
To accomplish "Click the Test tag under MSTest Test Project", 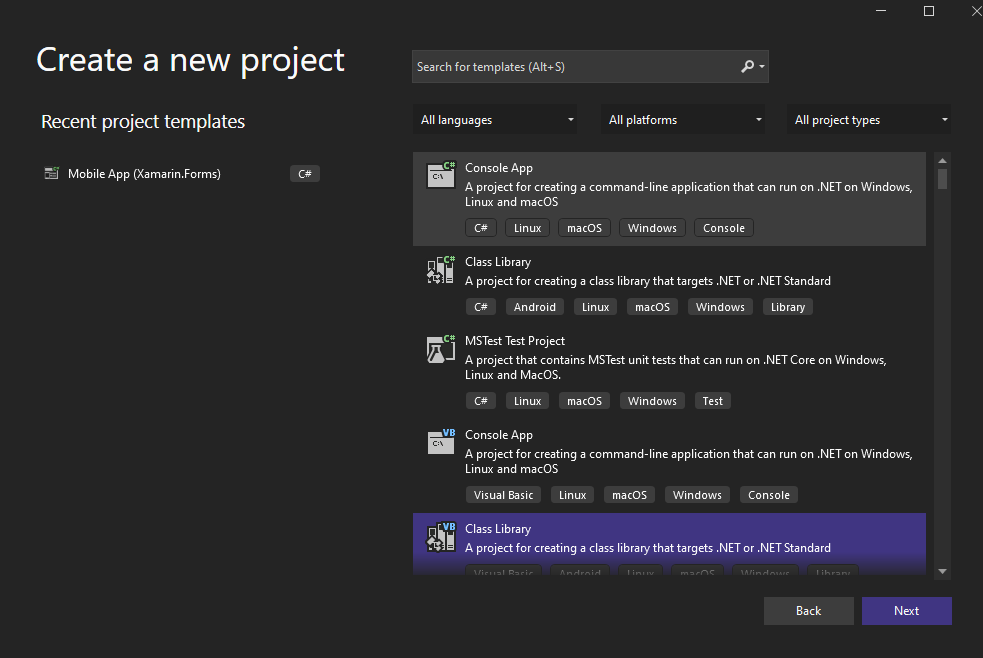I will click(x=712, y=400).
